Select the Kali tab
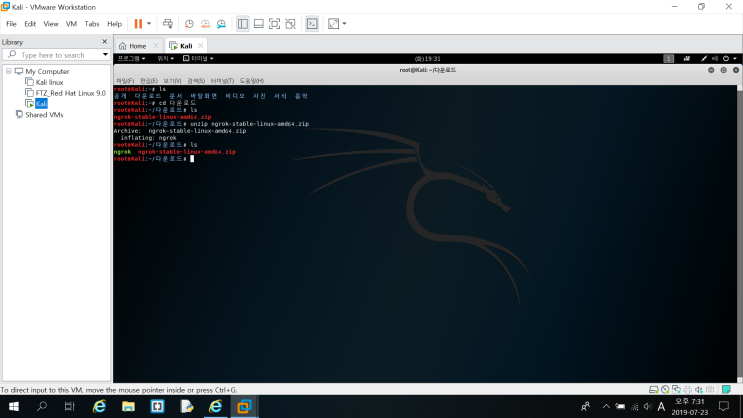The width and height of the screenshot is (743, 418). pyautogui.click(x=186, y=46)
